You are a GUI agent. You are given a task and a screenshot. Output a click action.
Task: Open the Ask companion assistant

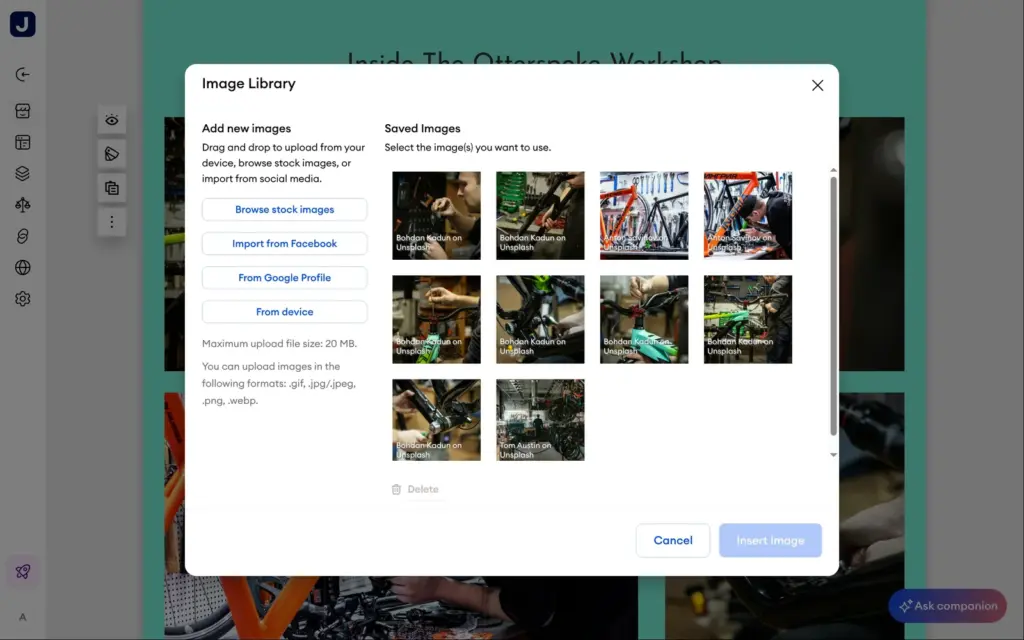[x=947, y=606]
